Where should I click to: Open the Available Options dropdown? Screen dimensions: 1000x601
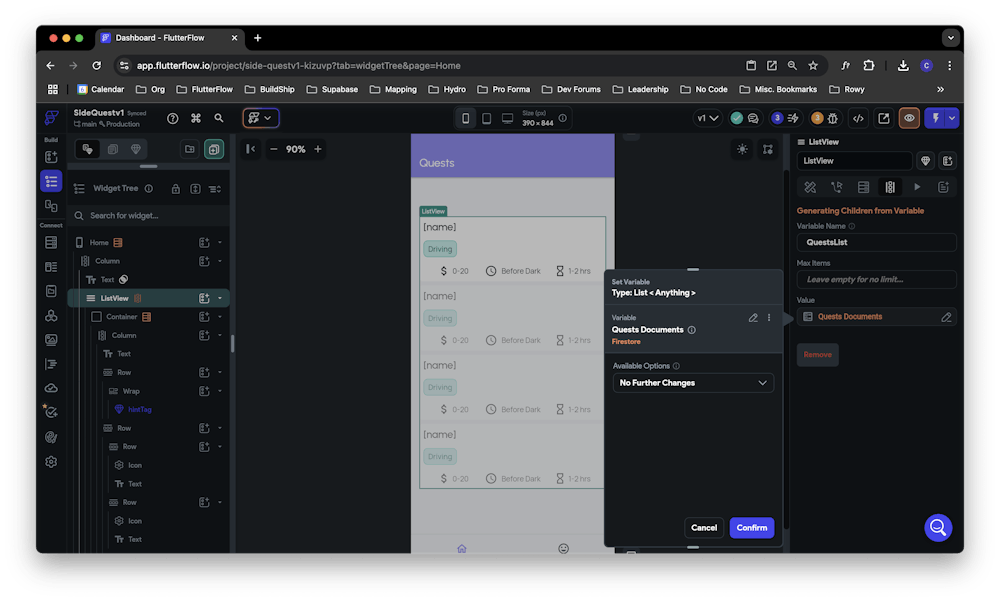(x=693, y=383)
